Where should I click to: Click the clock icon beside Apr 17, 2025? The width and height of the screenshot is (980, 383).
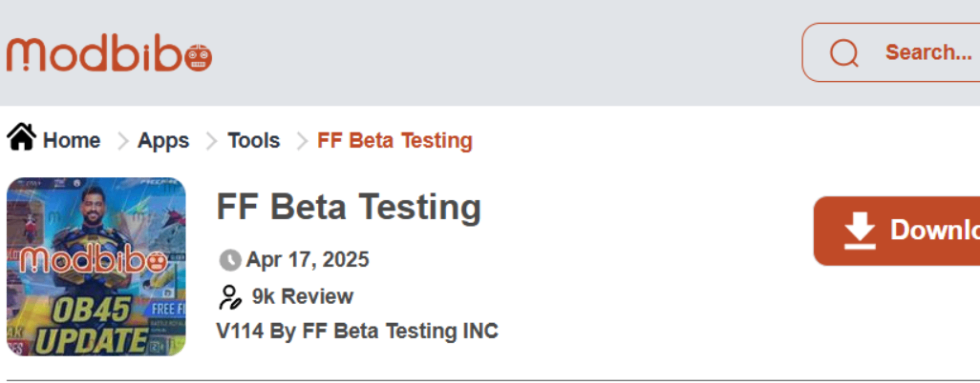click(230, 260)
